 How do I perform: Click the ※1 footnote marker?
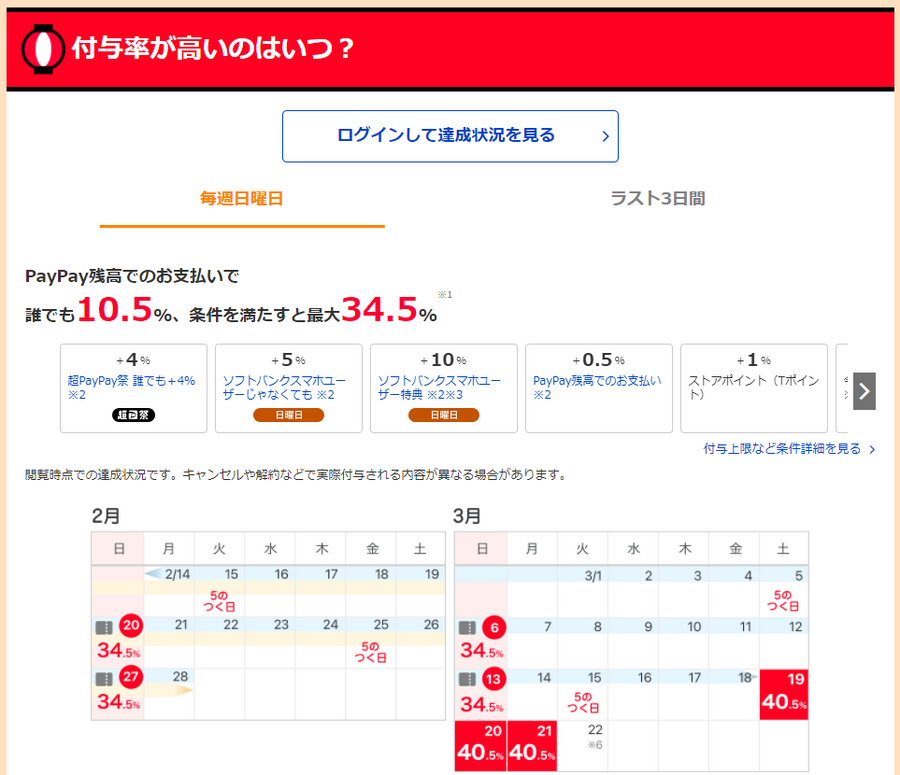[x=445, y=294]
